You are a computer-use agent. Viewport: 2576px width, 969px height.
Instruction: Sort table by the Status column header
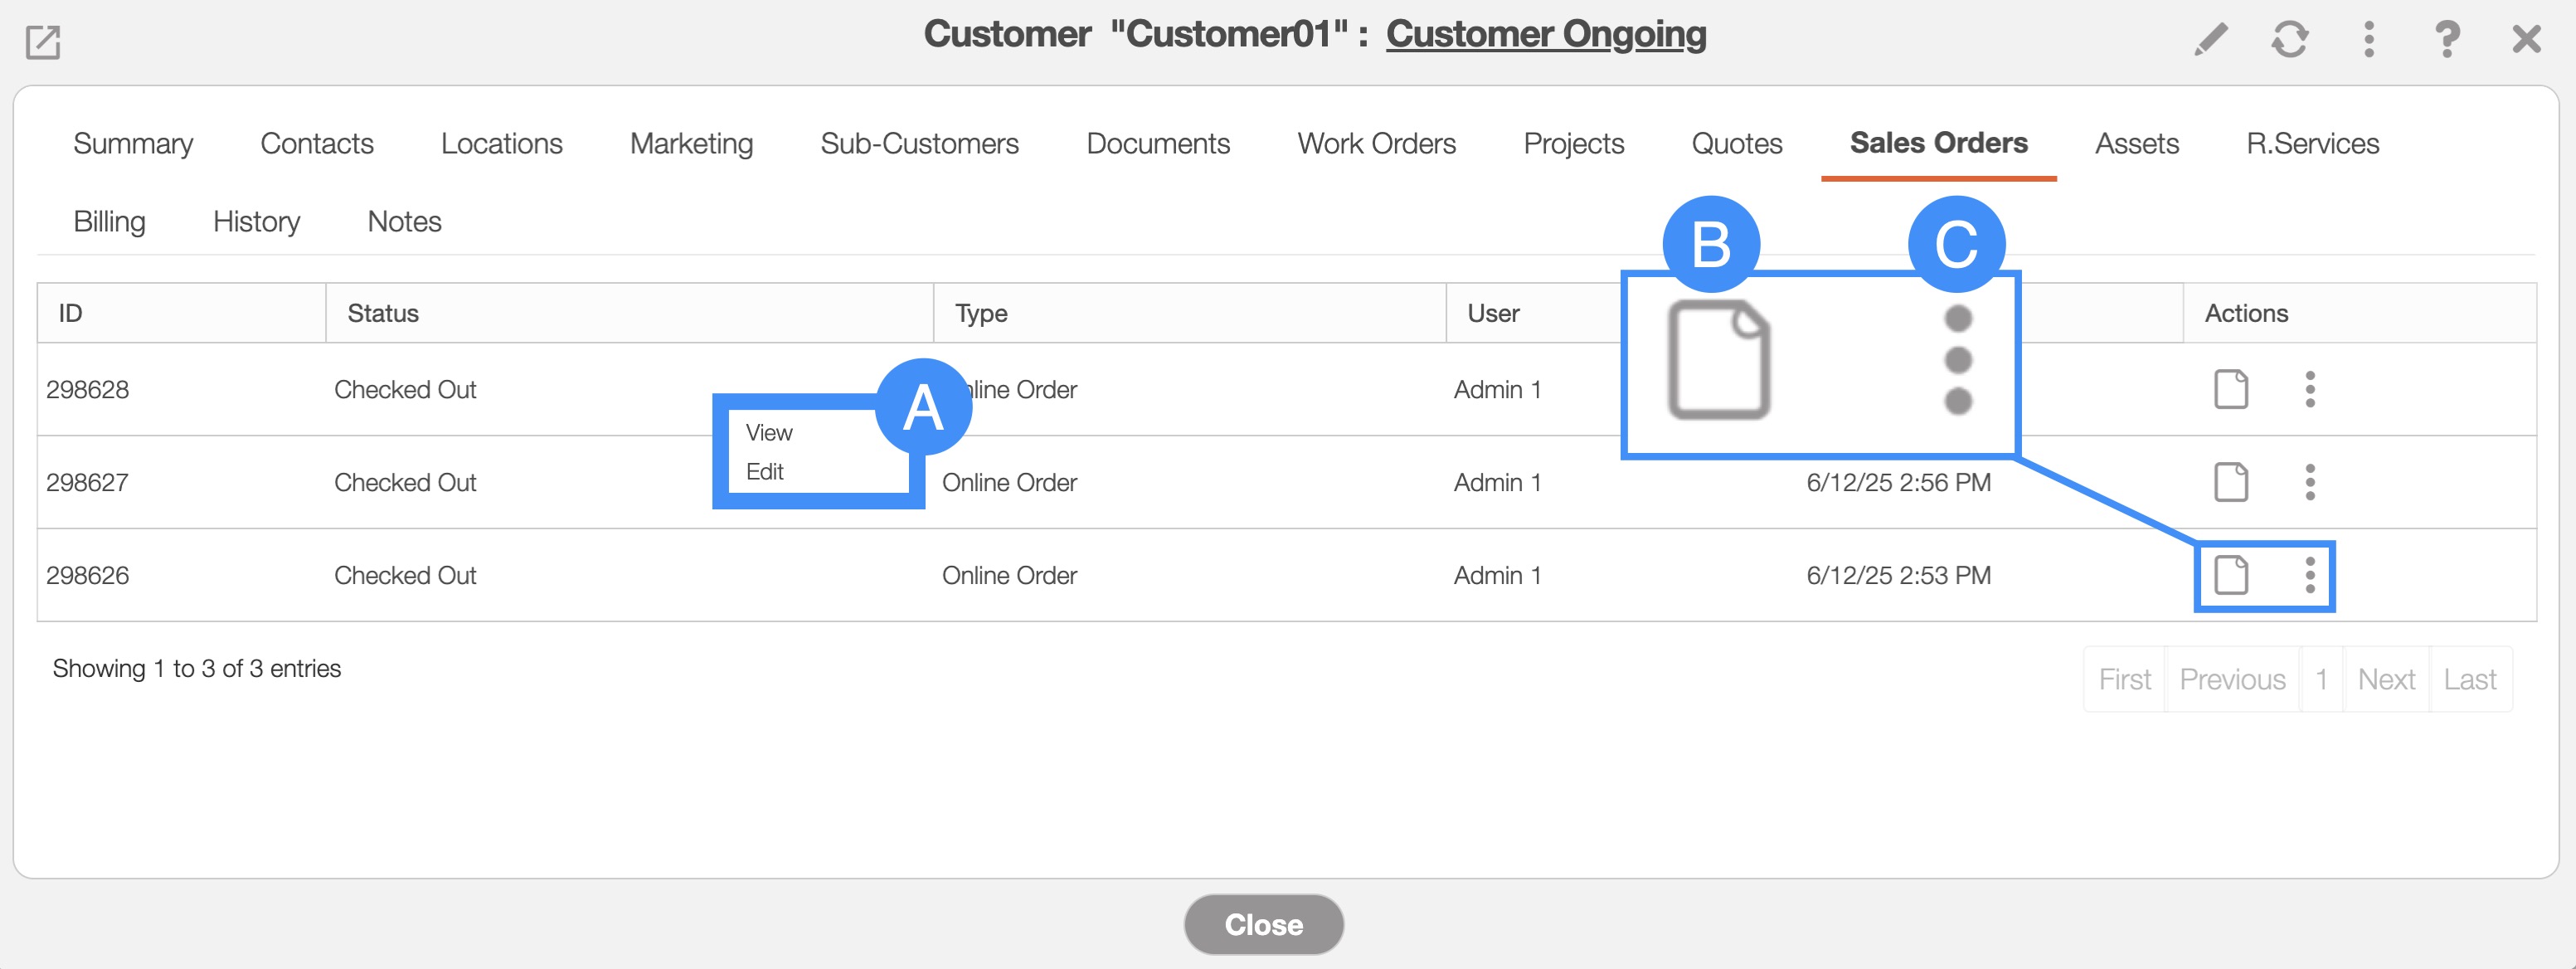(x=383, y=314)
